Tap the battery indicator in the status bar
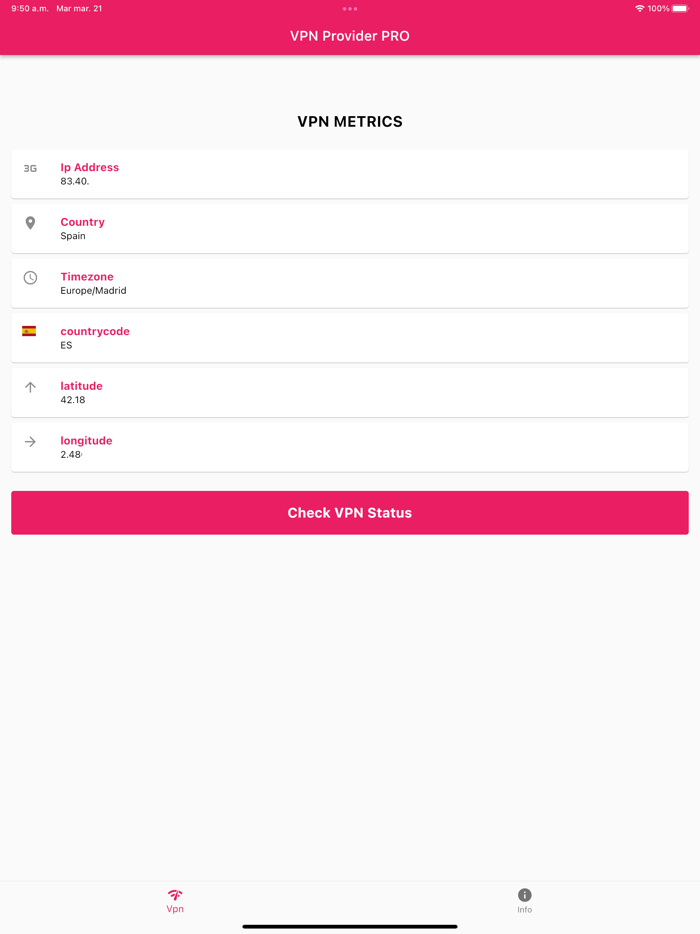700x934 pixels. 681,8
